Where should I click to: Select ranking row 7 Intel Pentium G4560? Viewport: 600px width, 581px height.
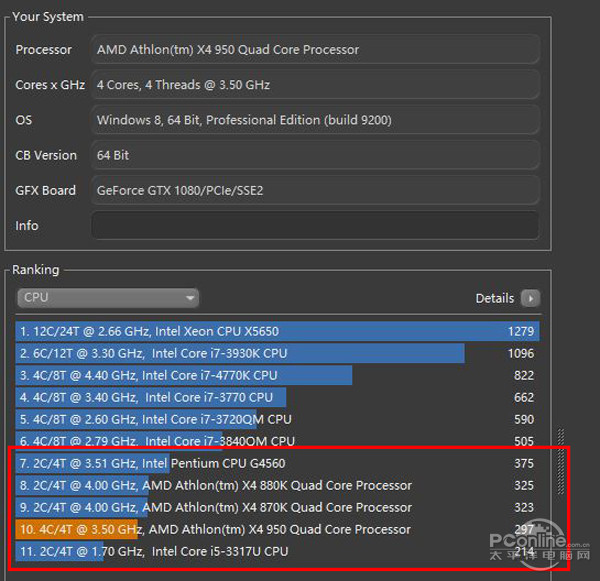[277, 463]
